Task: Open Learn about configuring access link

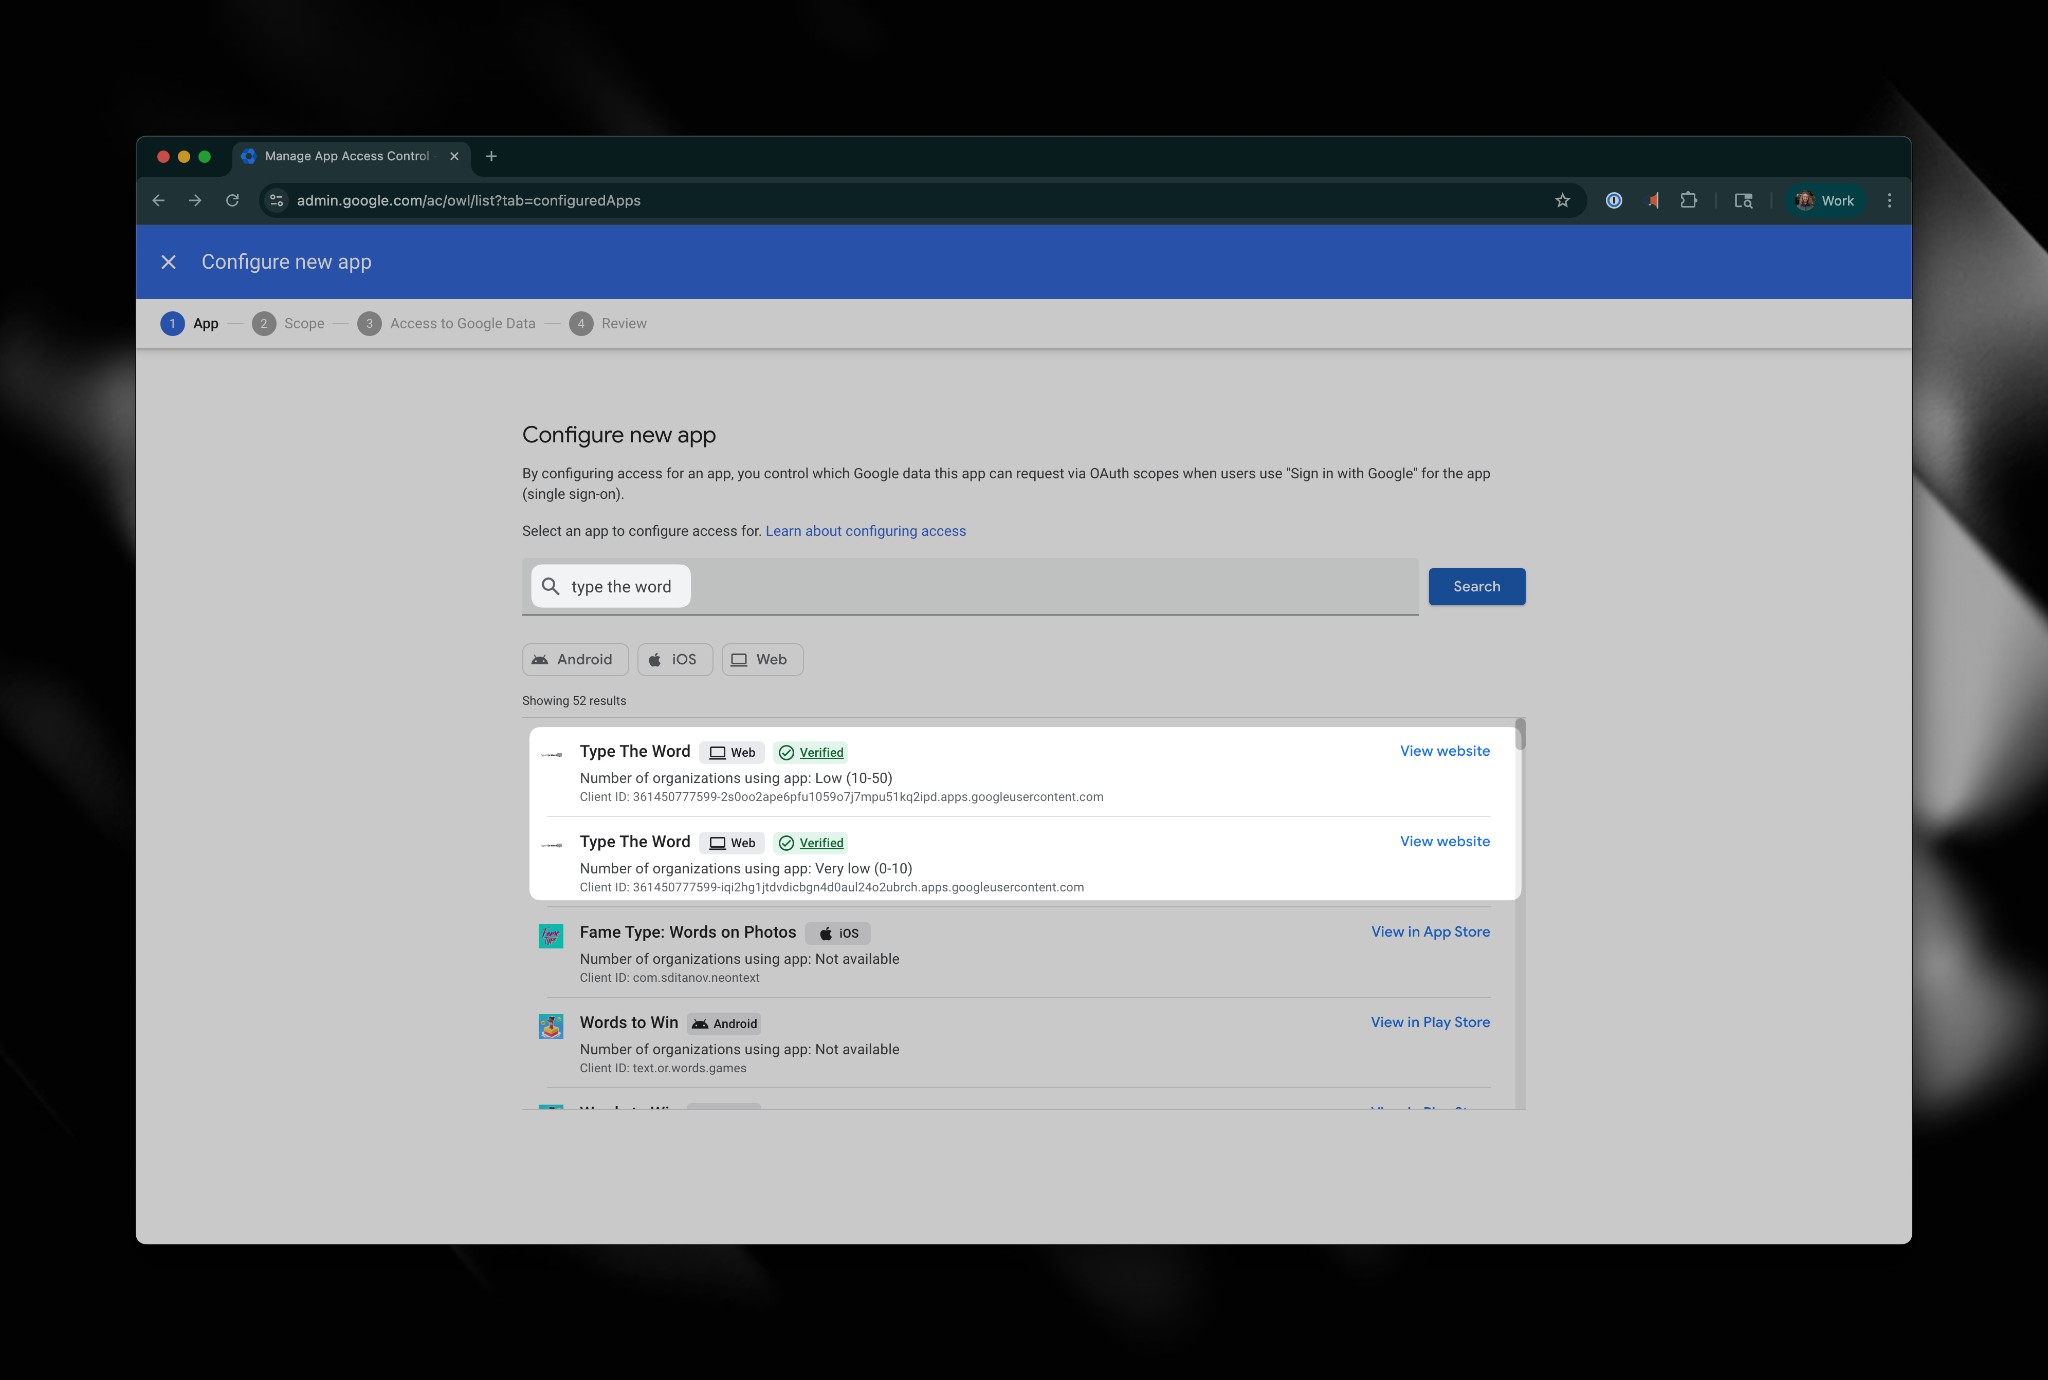Action: pos(866,531)
